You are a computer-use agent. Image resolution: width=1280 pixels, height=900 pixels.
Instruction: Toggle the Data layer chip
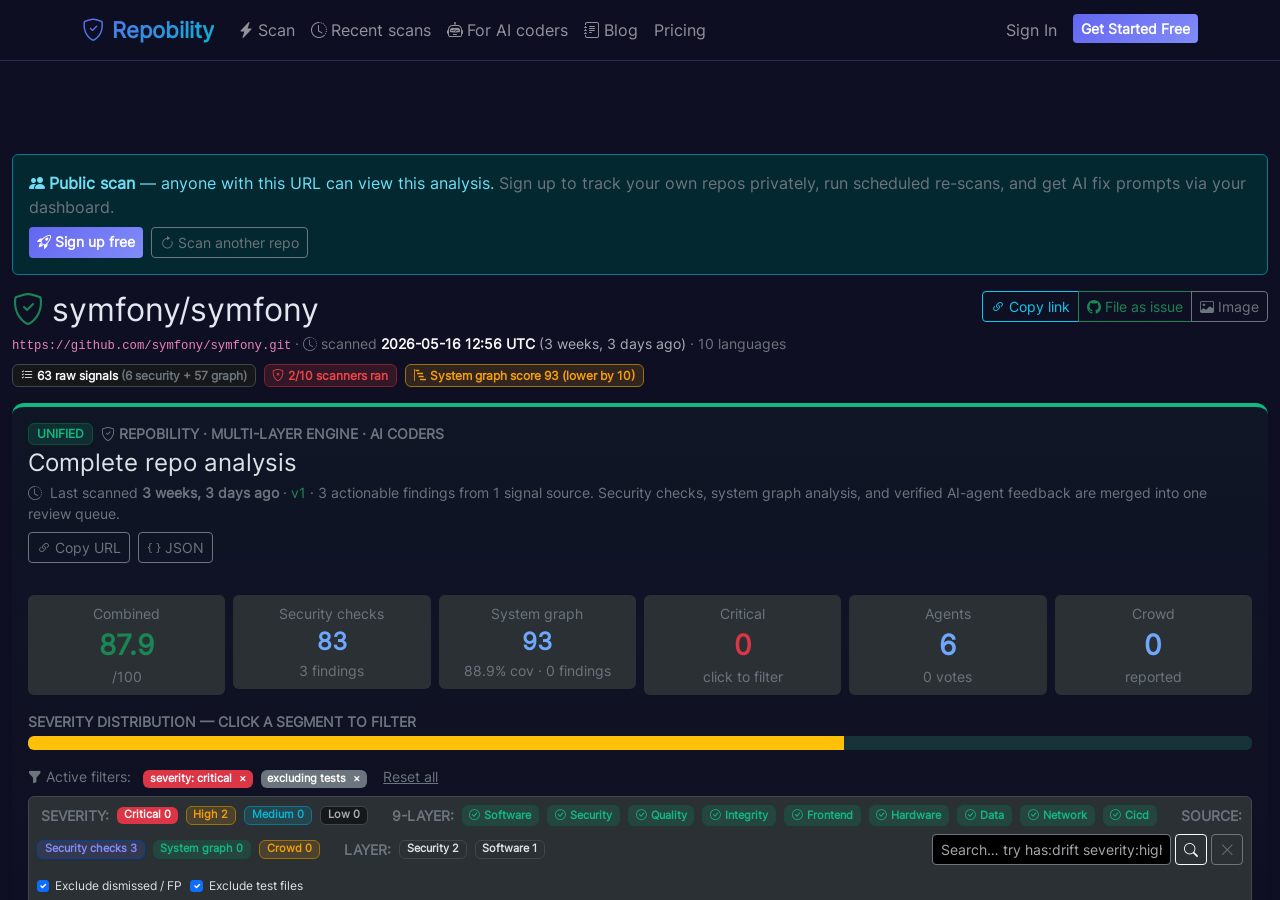[x=984, y=815]
